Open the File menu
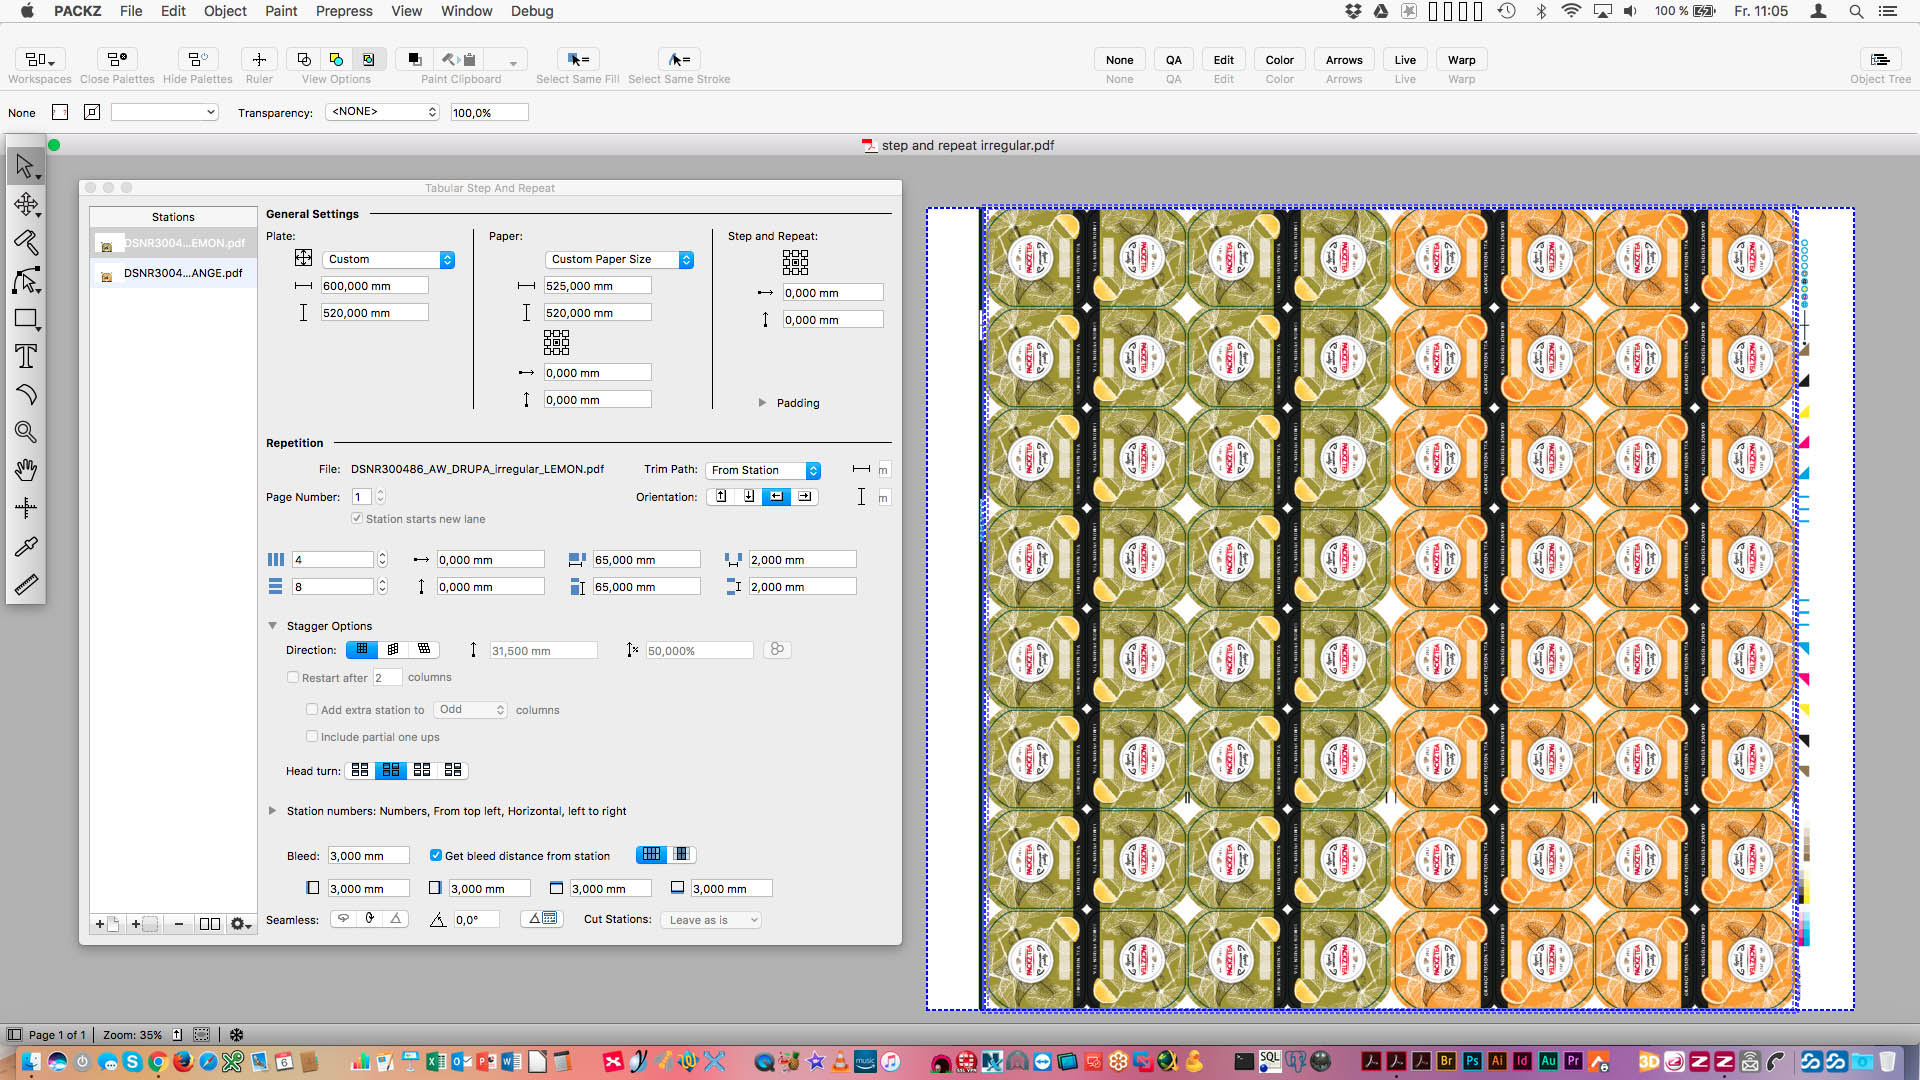Image resolution: width=1920 pixels, height=1080 pixels. (131, 11)
